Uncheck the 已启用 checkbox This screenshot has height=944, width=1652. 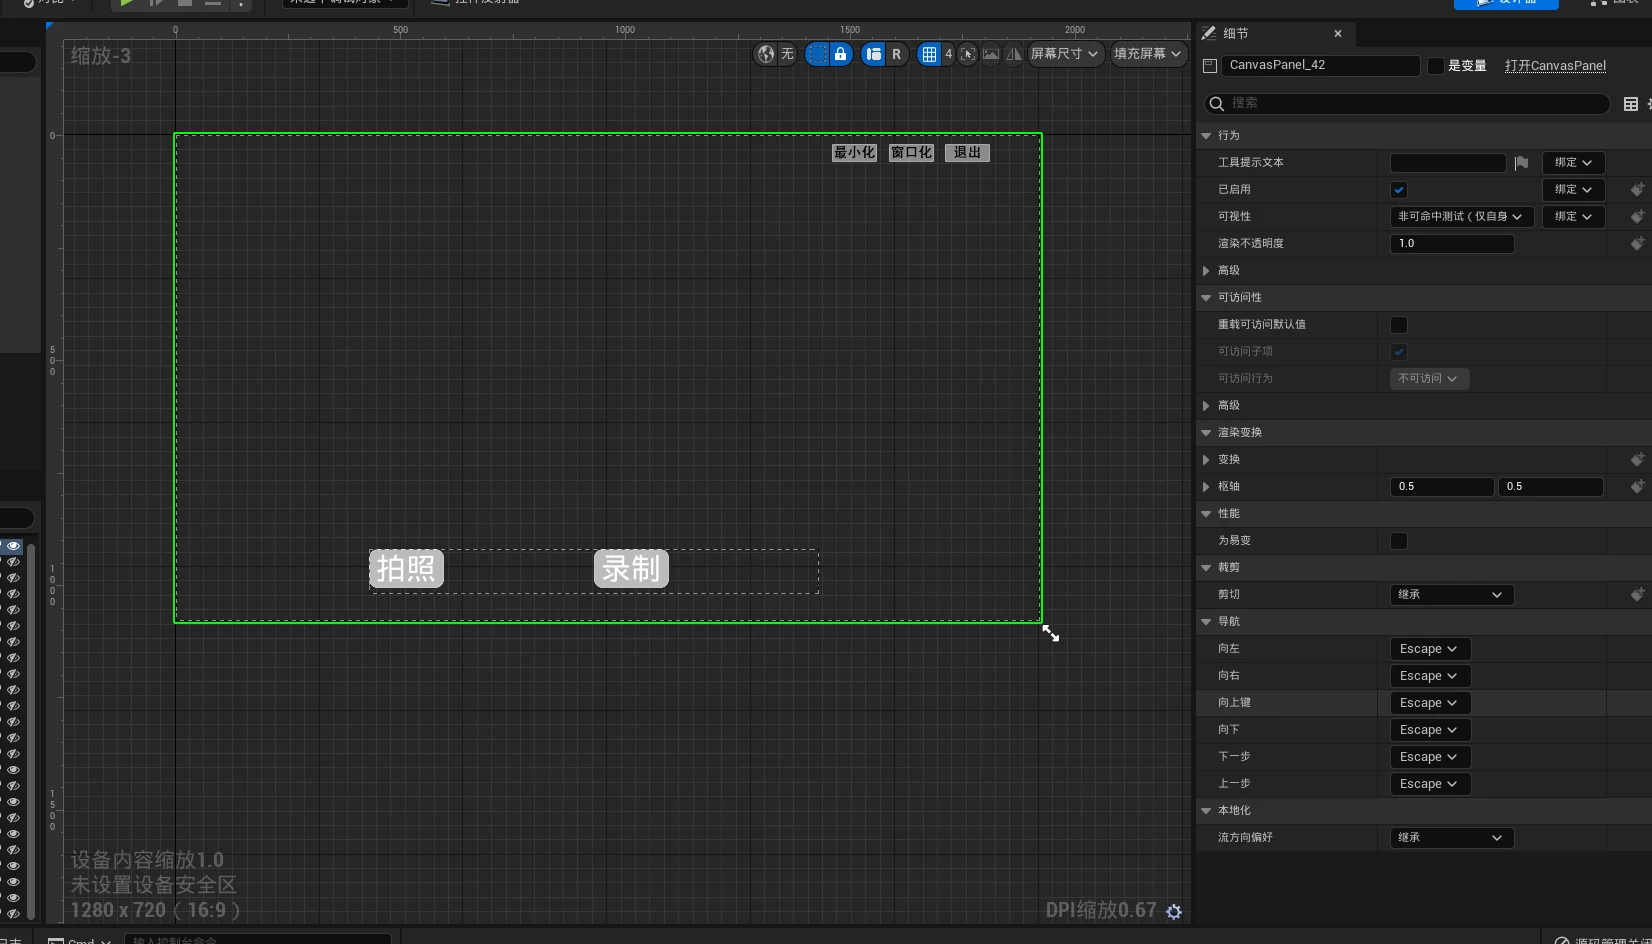click(x=1399, y=190)
